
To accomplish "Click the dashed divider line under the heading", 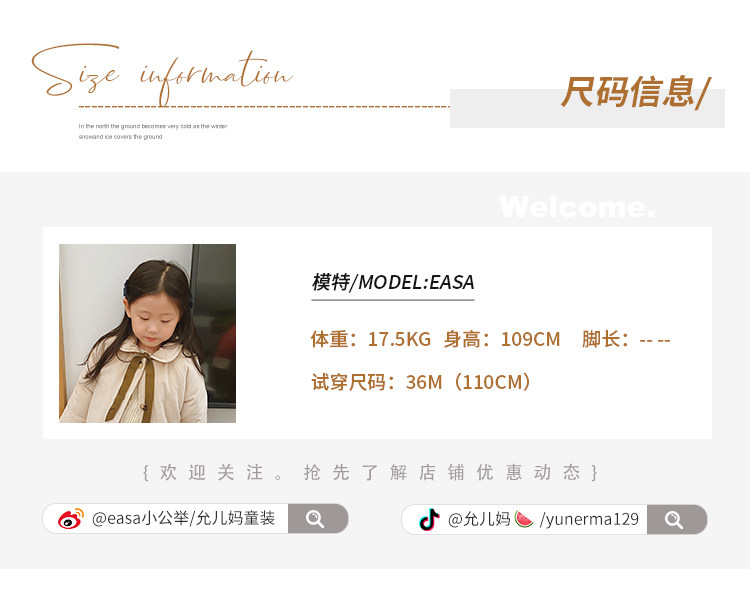I will click(264, 107).
